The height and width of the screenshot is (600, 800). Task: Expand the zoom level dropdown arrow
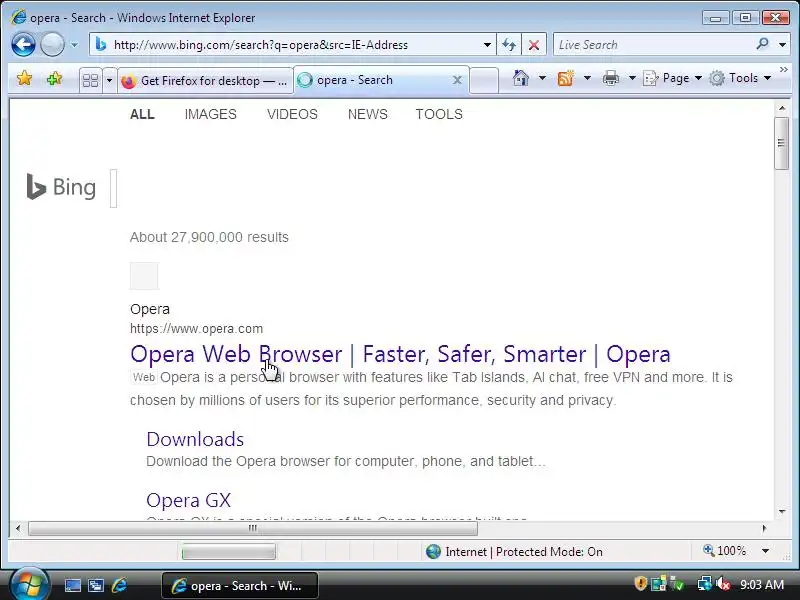765,551
